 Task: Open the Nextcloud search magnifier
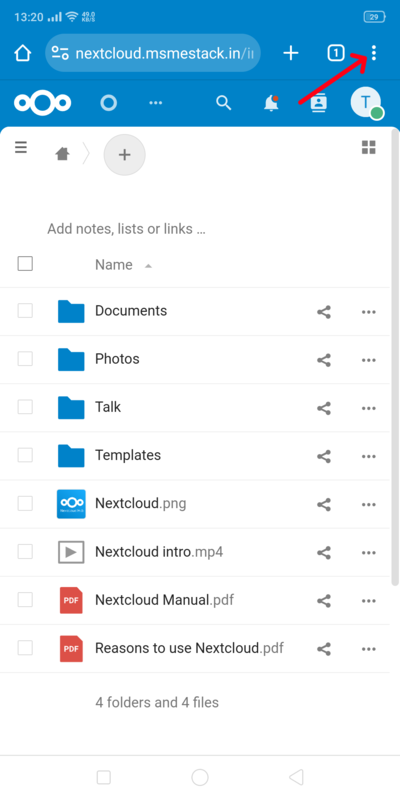223,103
